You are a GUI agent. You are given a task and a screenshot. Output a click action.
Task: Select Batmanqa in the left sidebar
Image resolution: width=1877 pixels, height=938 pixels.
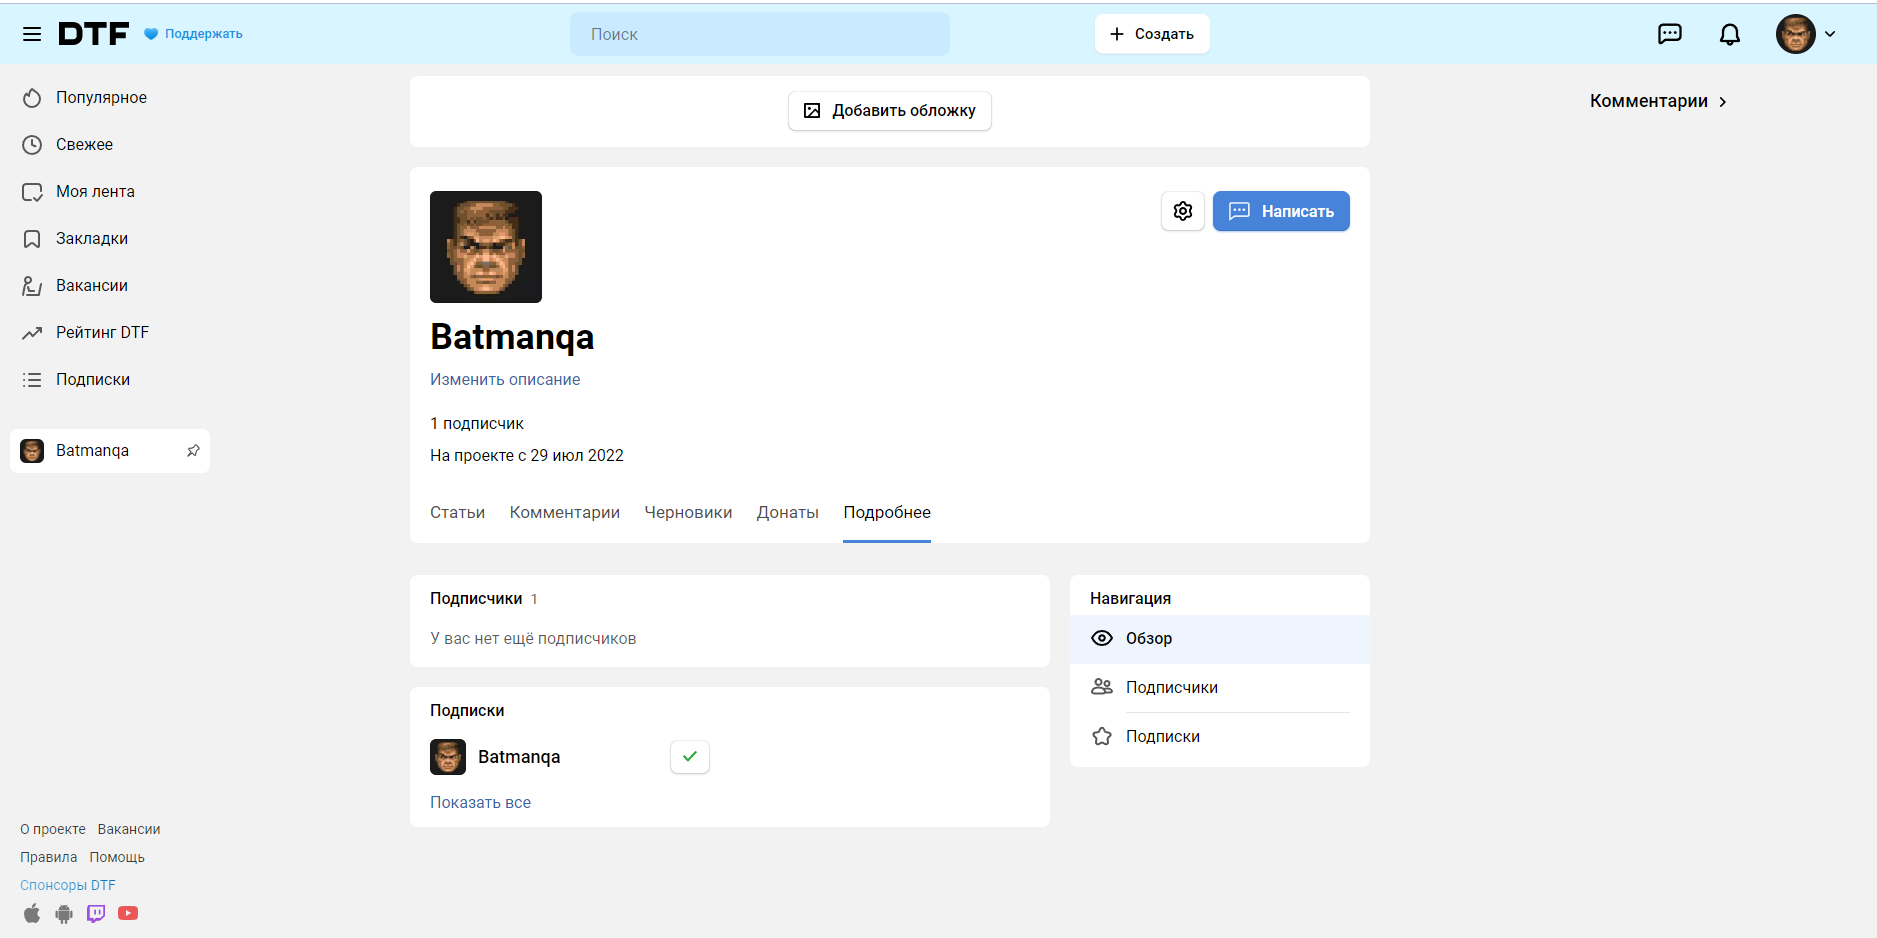point(110,451)
